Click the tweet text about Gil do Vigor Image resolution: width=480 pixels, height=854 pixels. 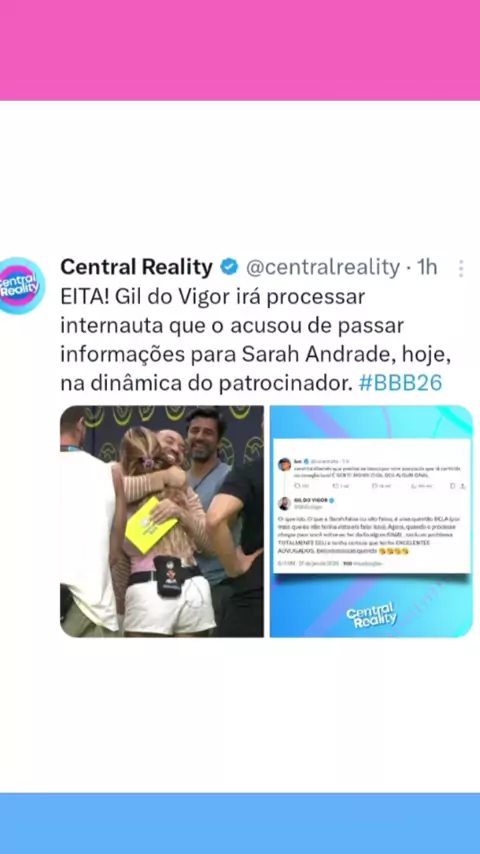point(256,340)
